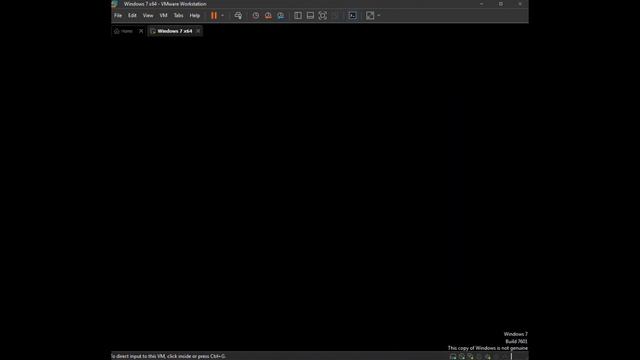
Task: Click the sound card status icon
Action: (488, 356)
